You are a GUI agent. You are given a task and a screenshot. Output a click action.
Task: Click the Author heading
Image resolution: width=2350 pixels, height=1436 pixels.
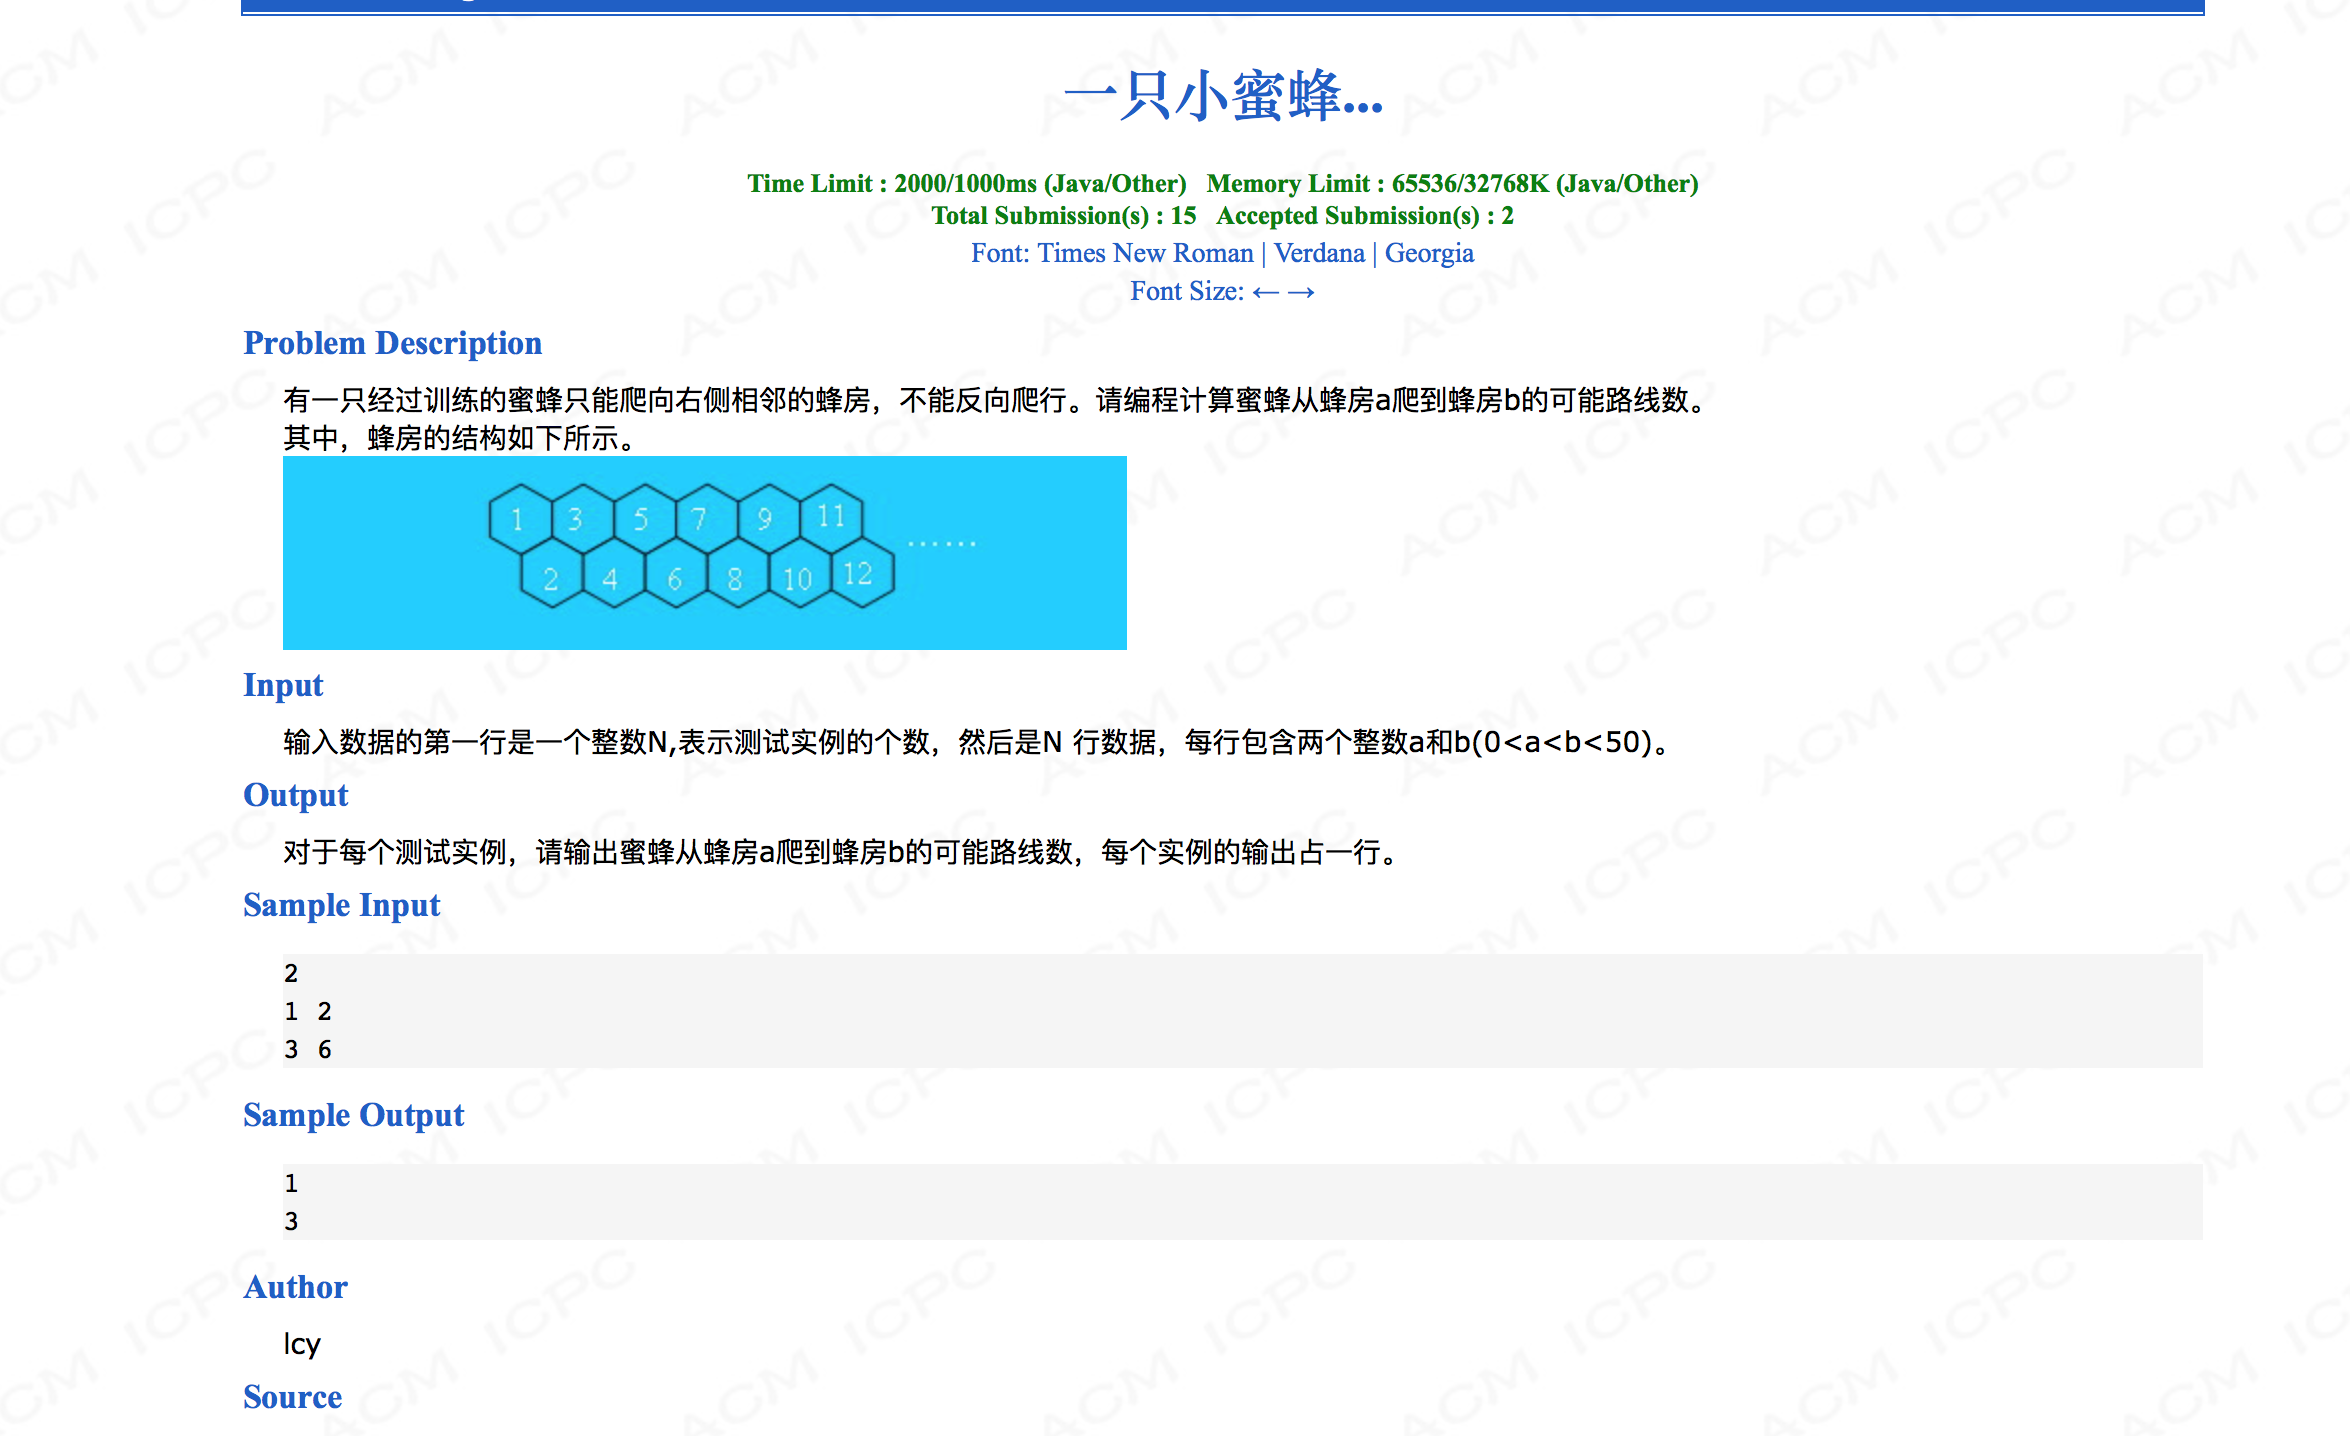point(295,1287)
